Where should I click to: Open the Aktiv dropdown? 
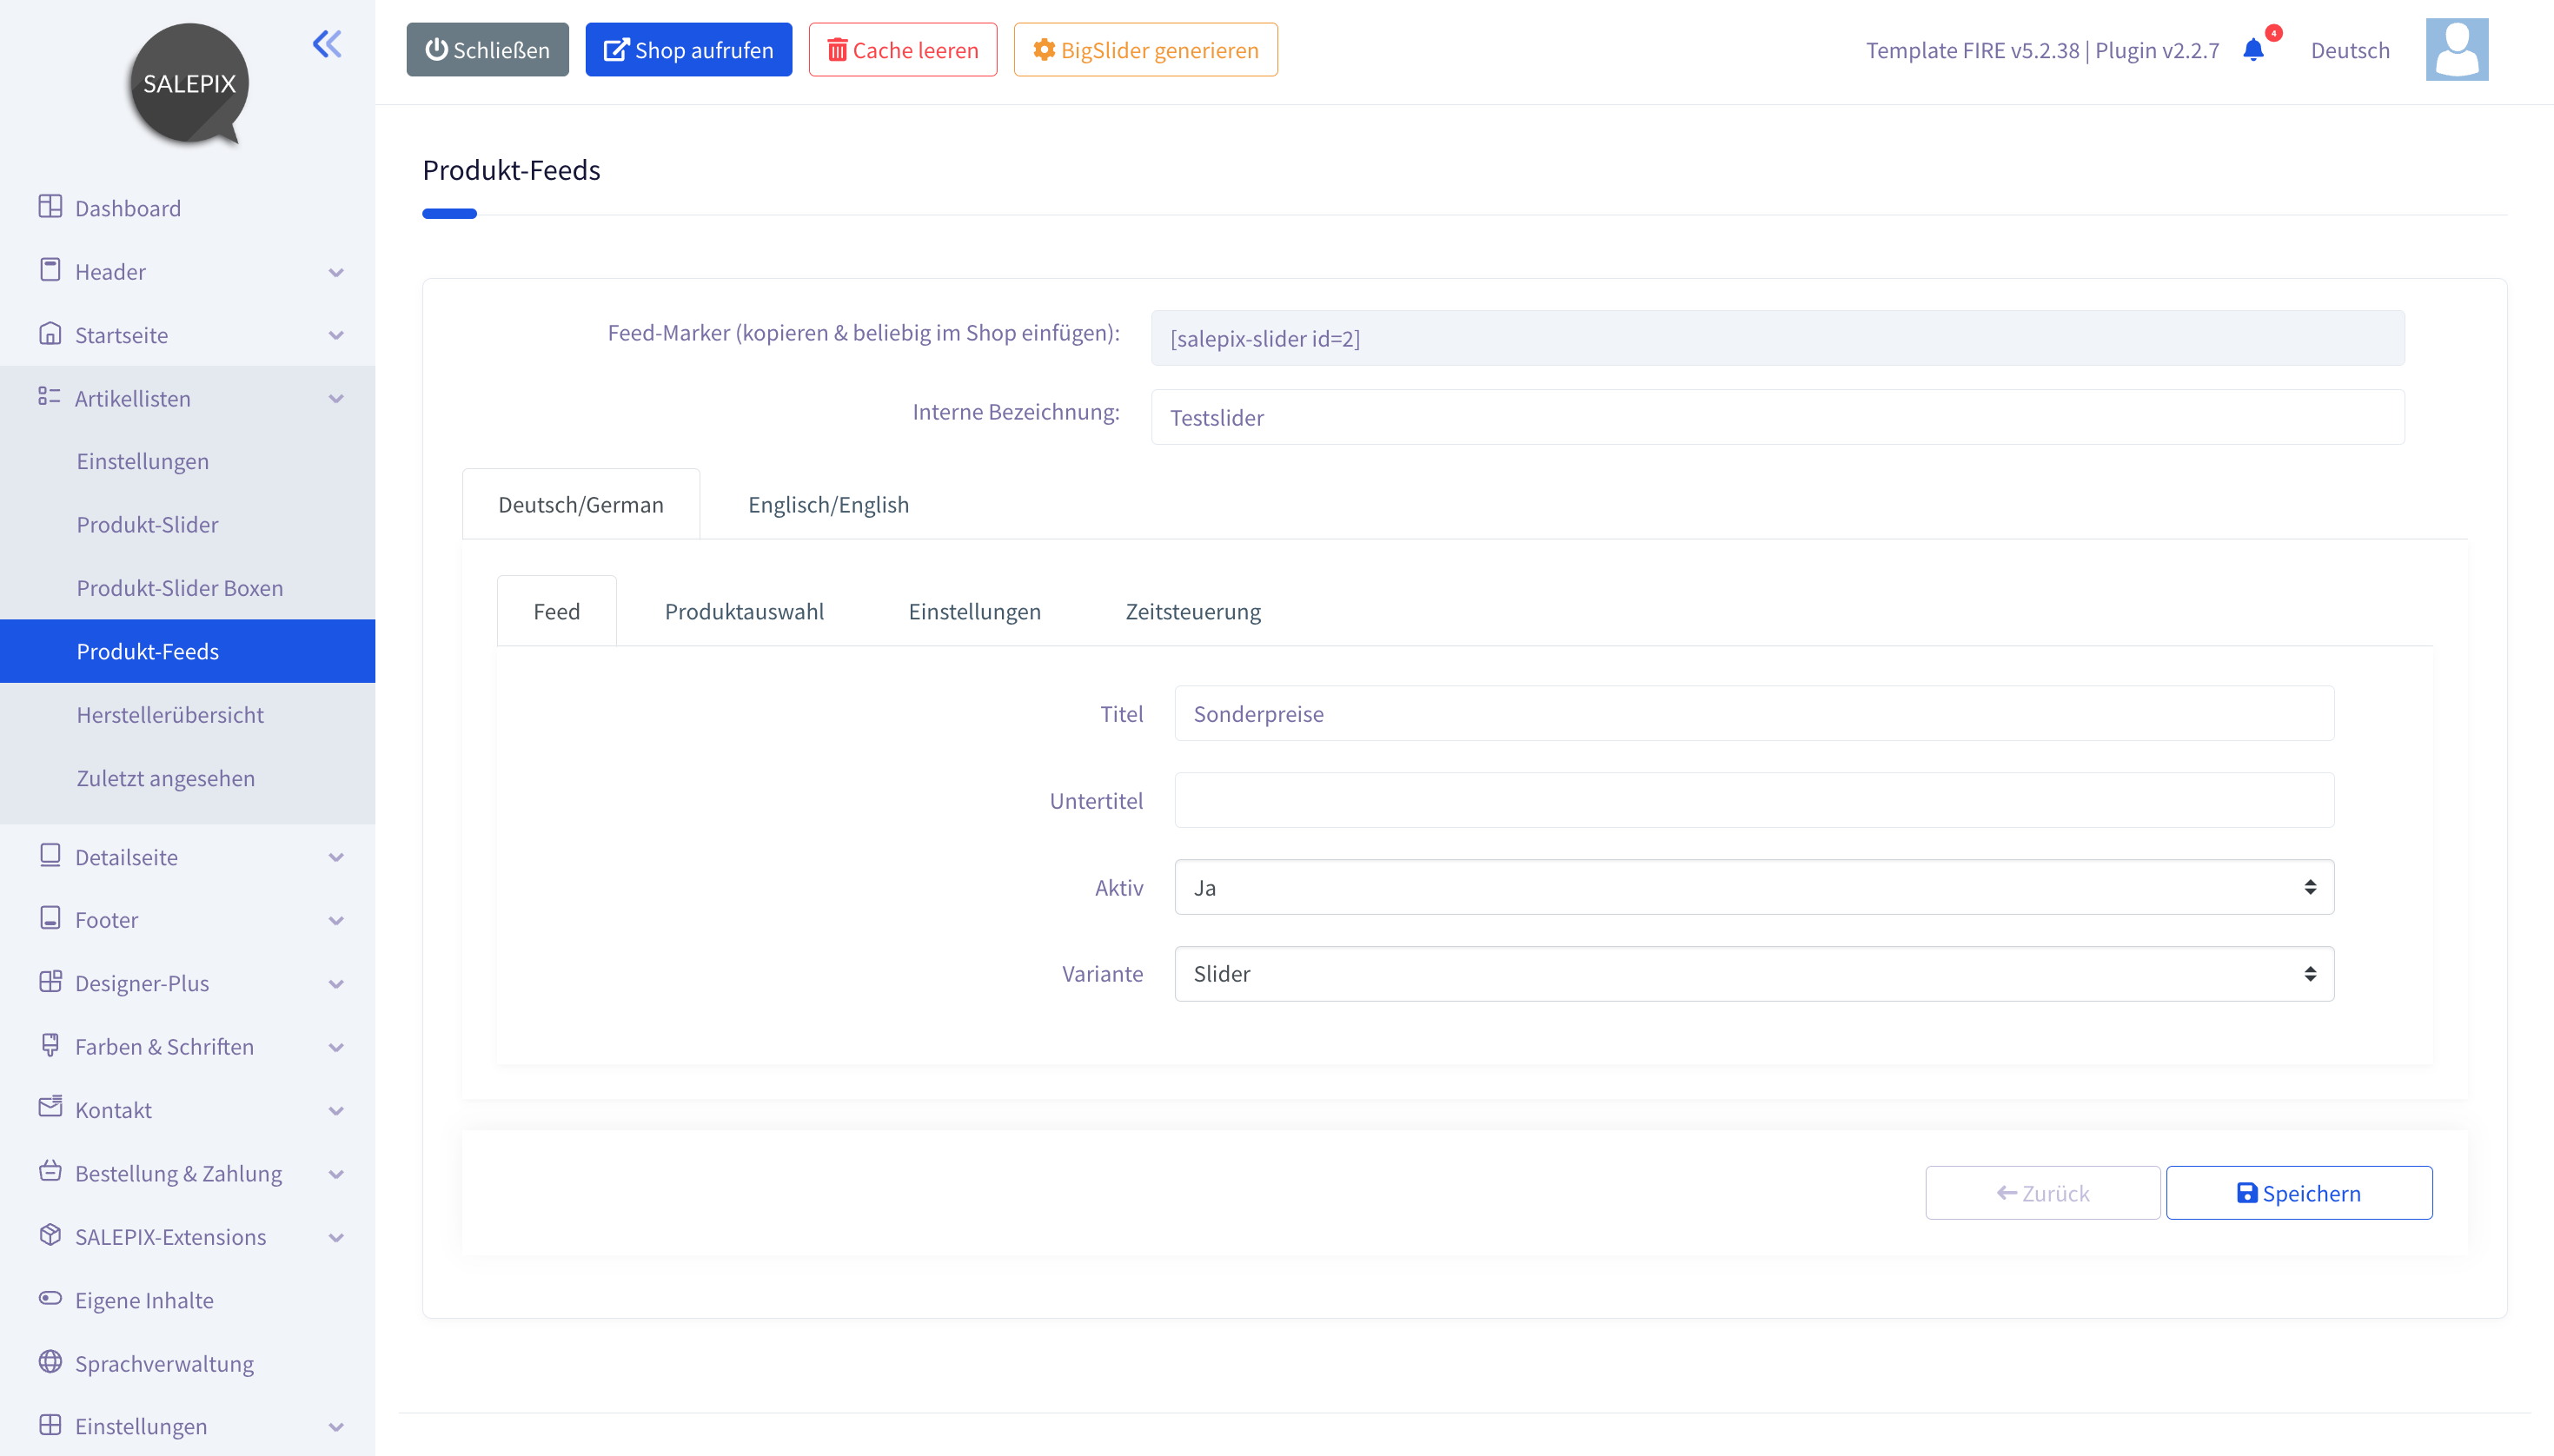click(x=1754, y=887)
